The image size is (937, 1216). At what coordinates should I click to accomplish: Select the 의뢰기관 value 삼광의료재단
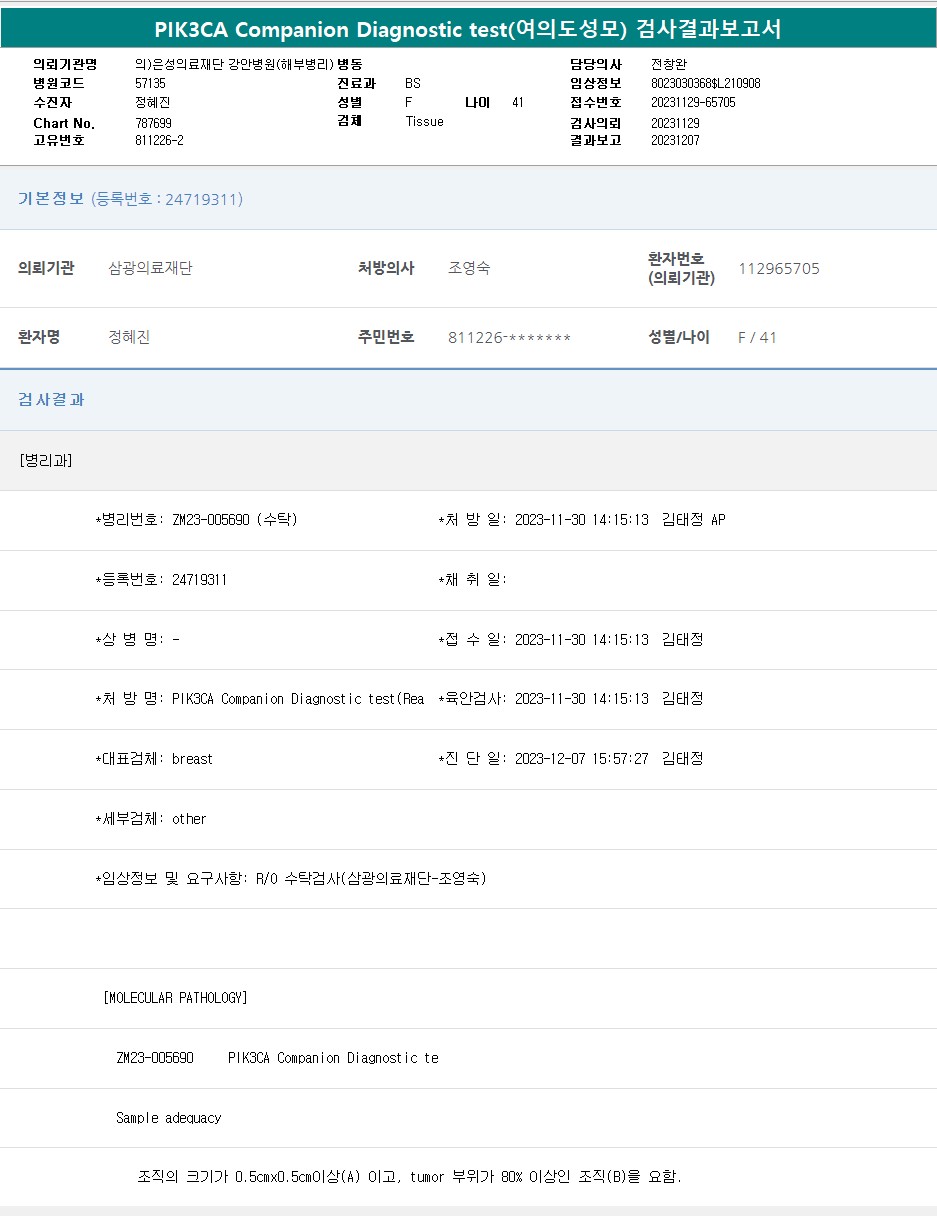(x=150, y=268)
